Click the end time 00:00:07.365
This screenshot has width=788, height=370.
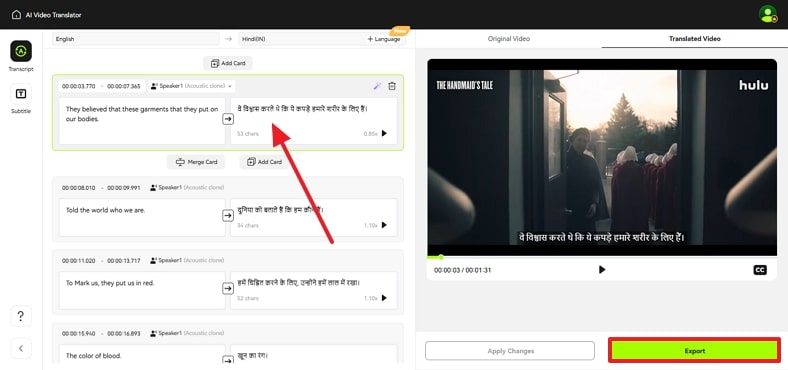(x=124, y=86)
